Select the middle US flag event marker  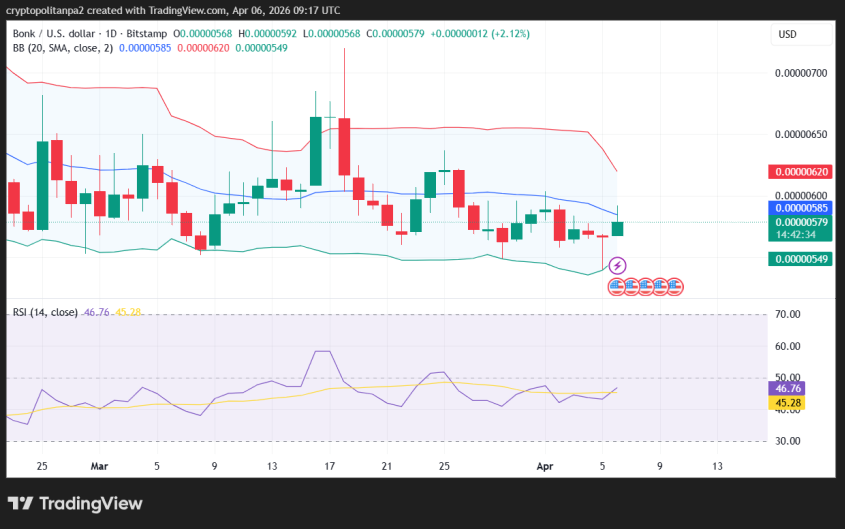(x=646, y=286)
